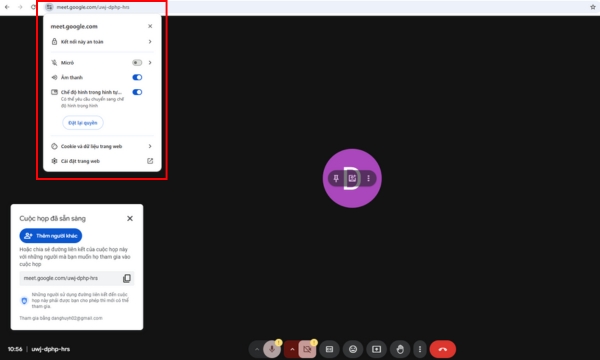Screen dimensions: 600x360
Task: Close the meet.google.com site info popup
Action: (x=150, y=26)
